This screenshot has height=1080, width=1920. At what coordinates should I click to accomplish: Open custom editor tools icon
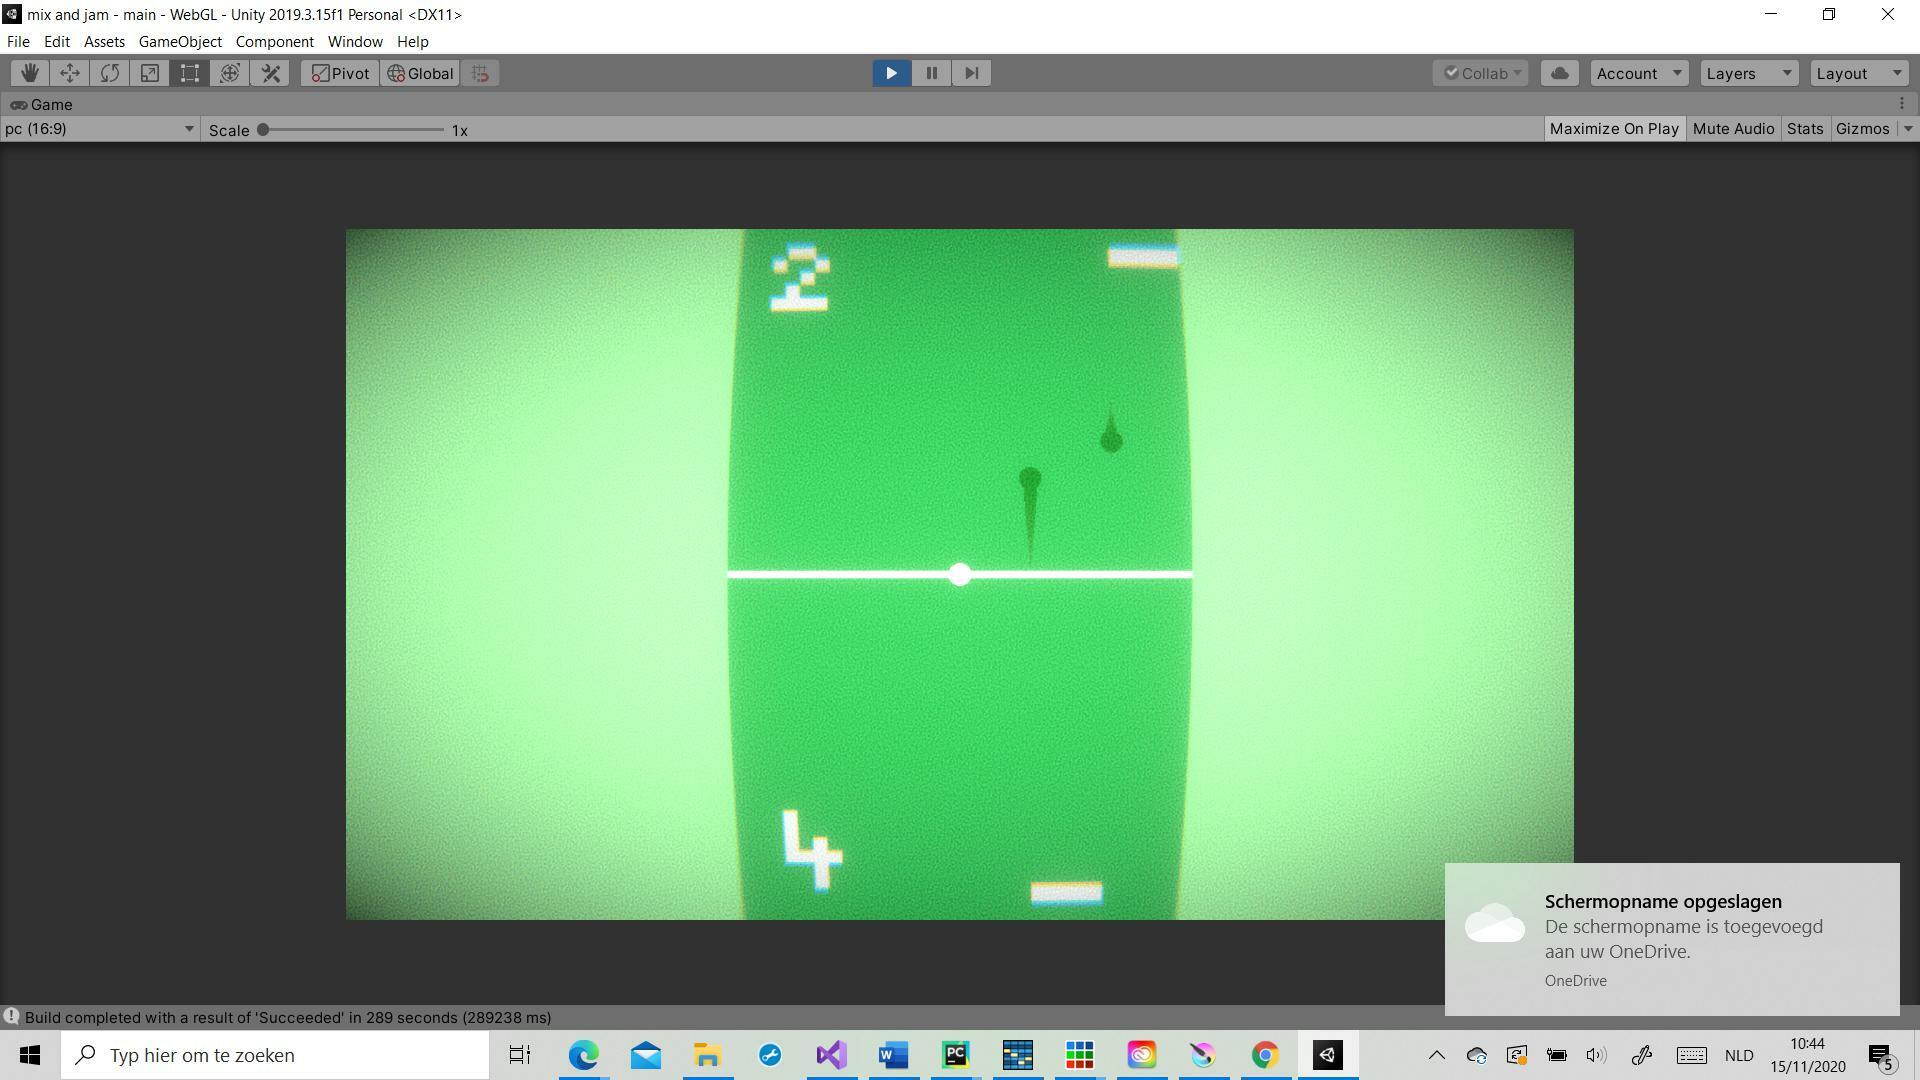click(x=270, y=73)
